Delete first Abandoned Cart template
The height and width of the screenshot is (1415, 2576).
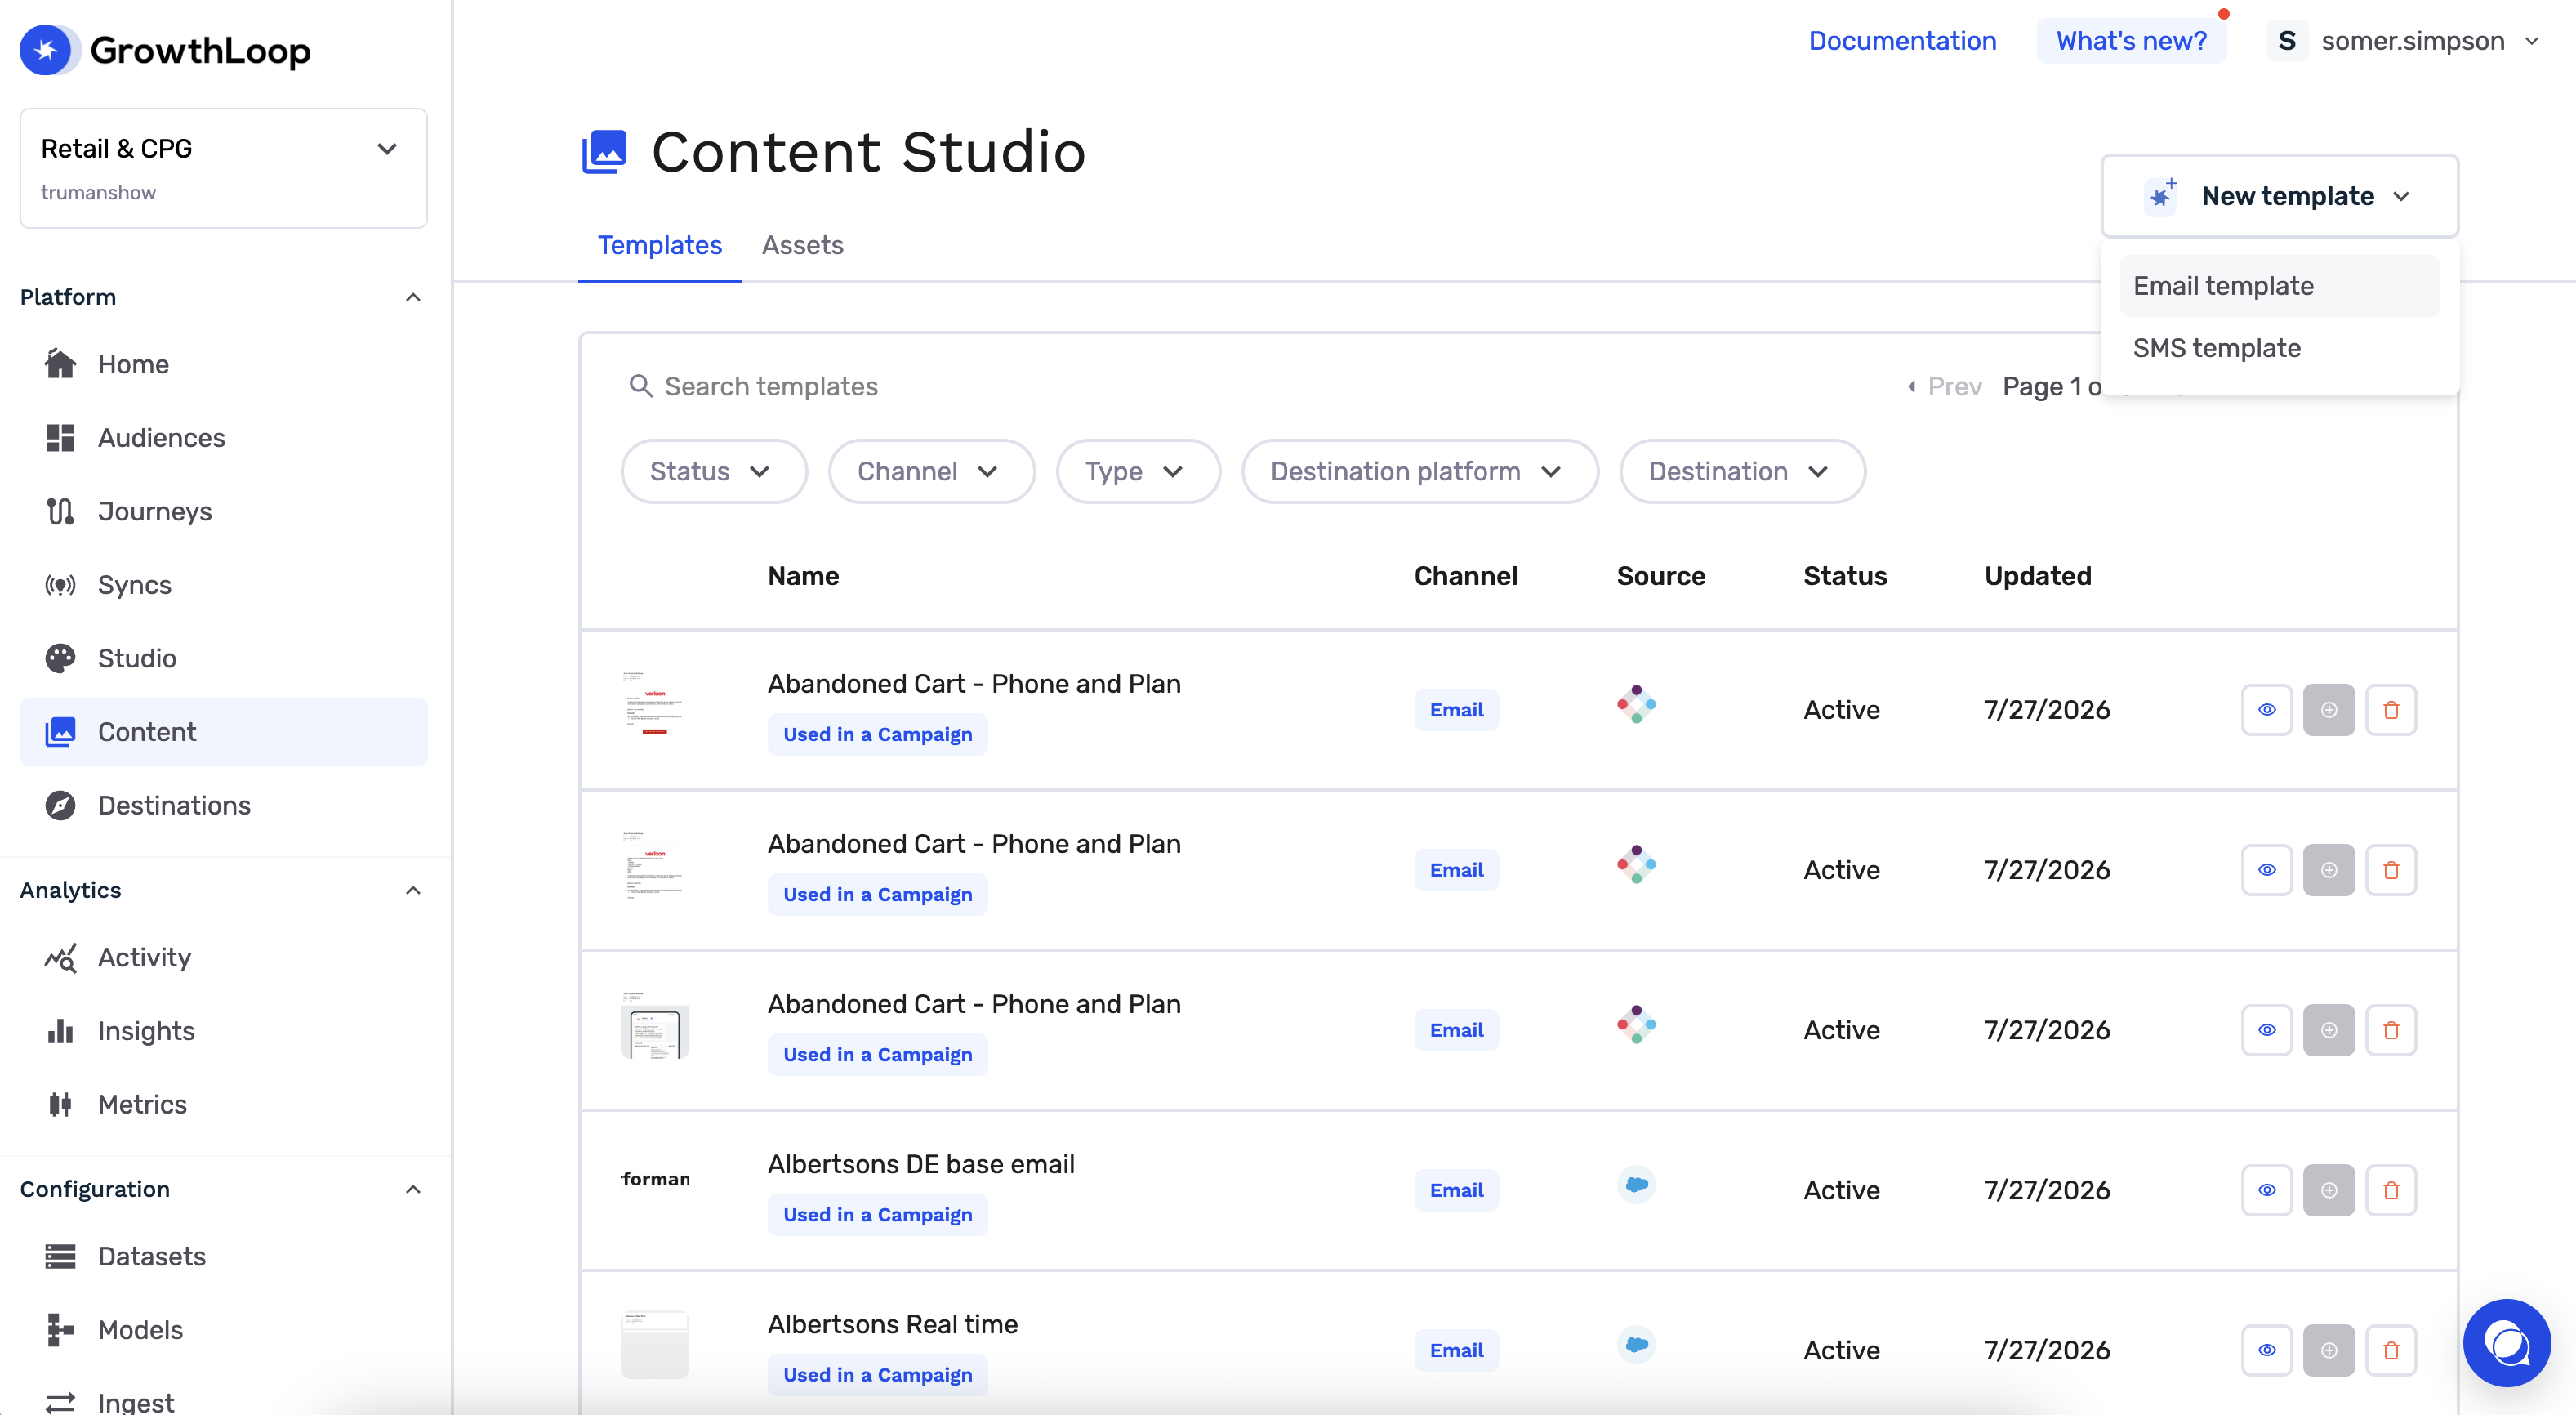(x=2391, y=710)
